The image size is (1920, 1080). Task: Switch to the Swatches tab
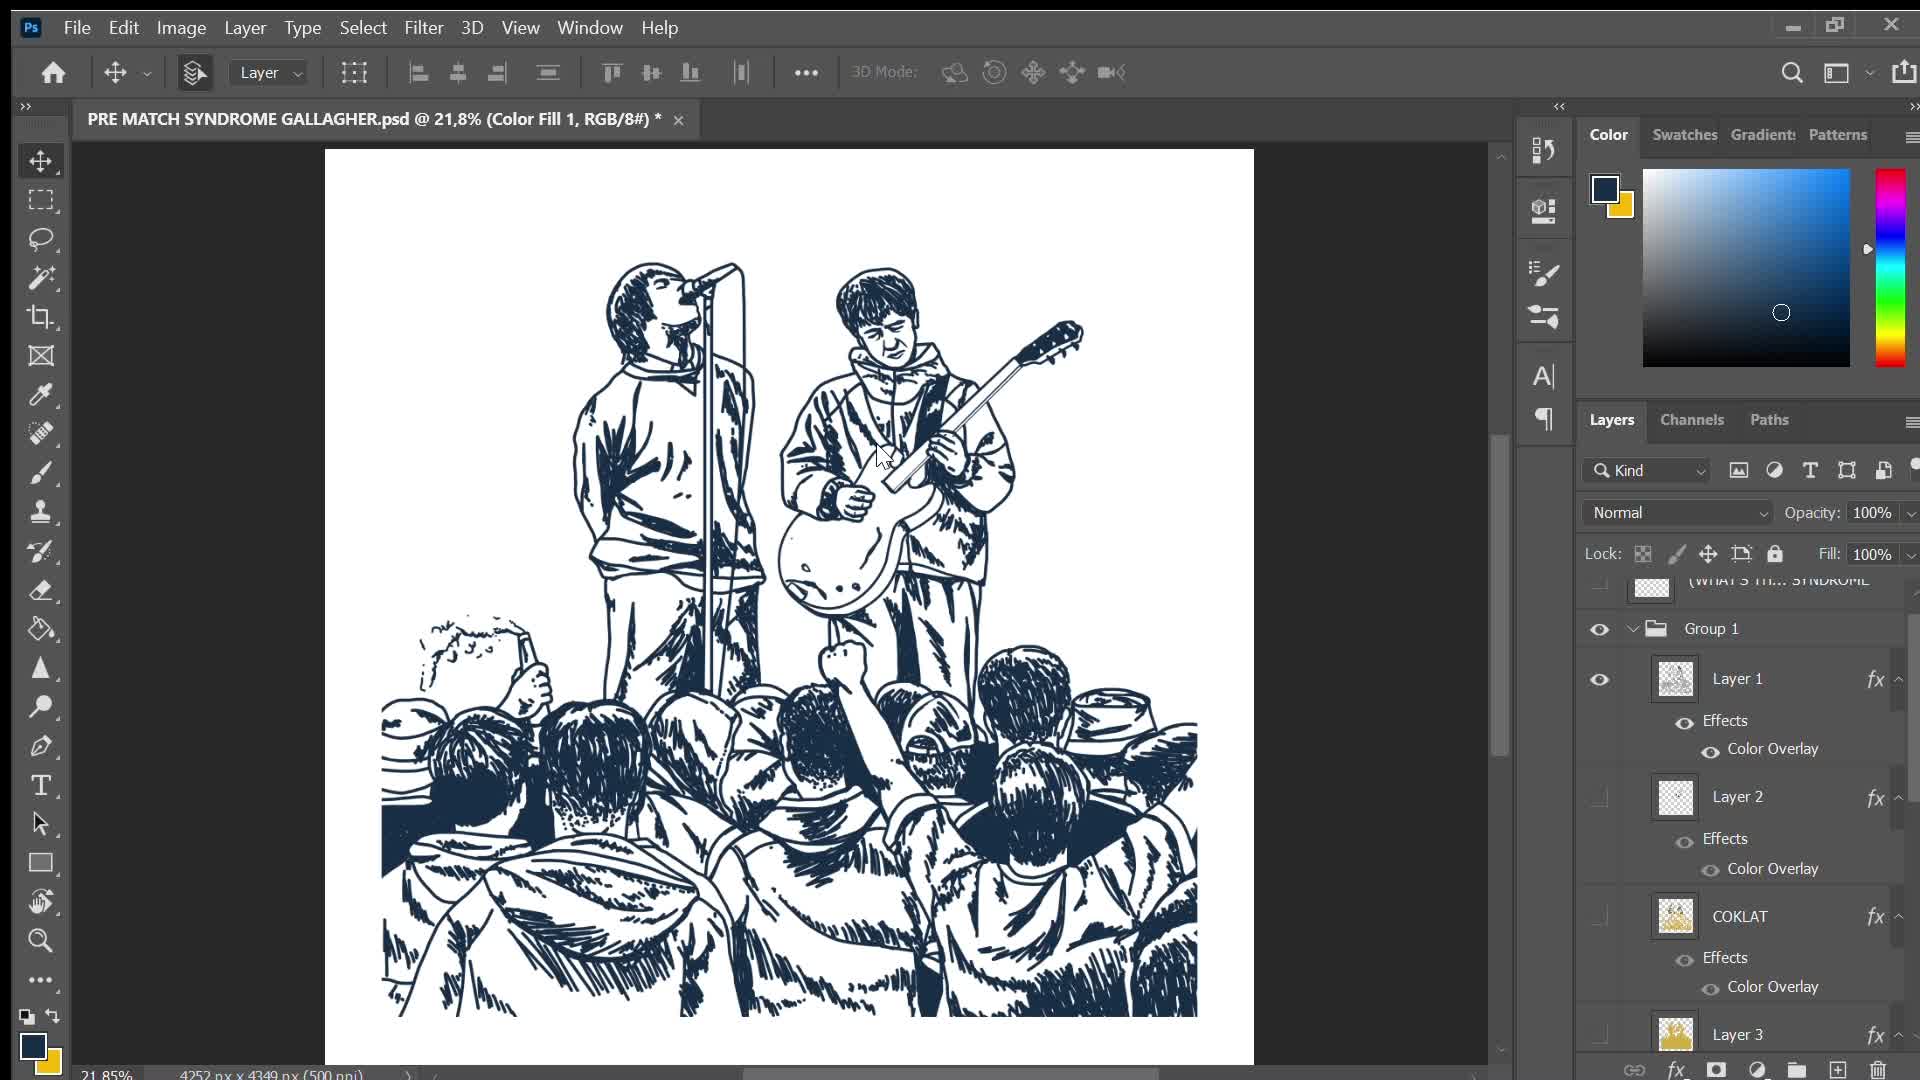[1685, 135]
